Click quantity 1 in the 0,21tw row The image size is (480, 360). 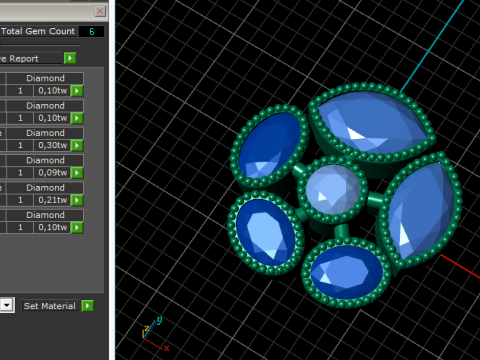click(x=20, y=200)
